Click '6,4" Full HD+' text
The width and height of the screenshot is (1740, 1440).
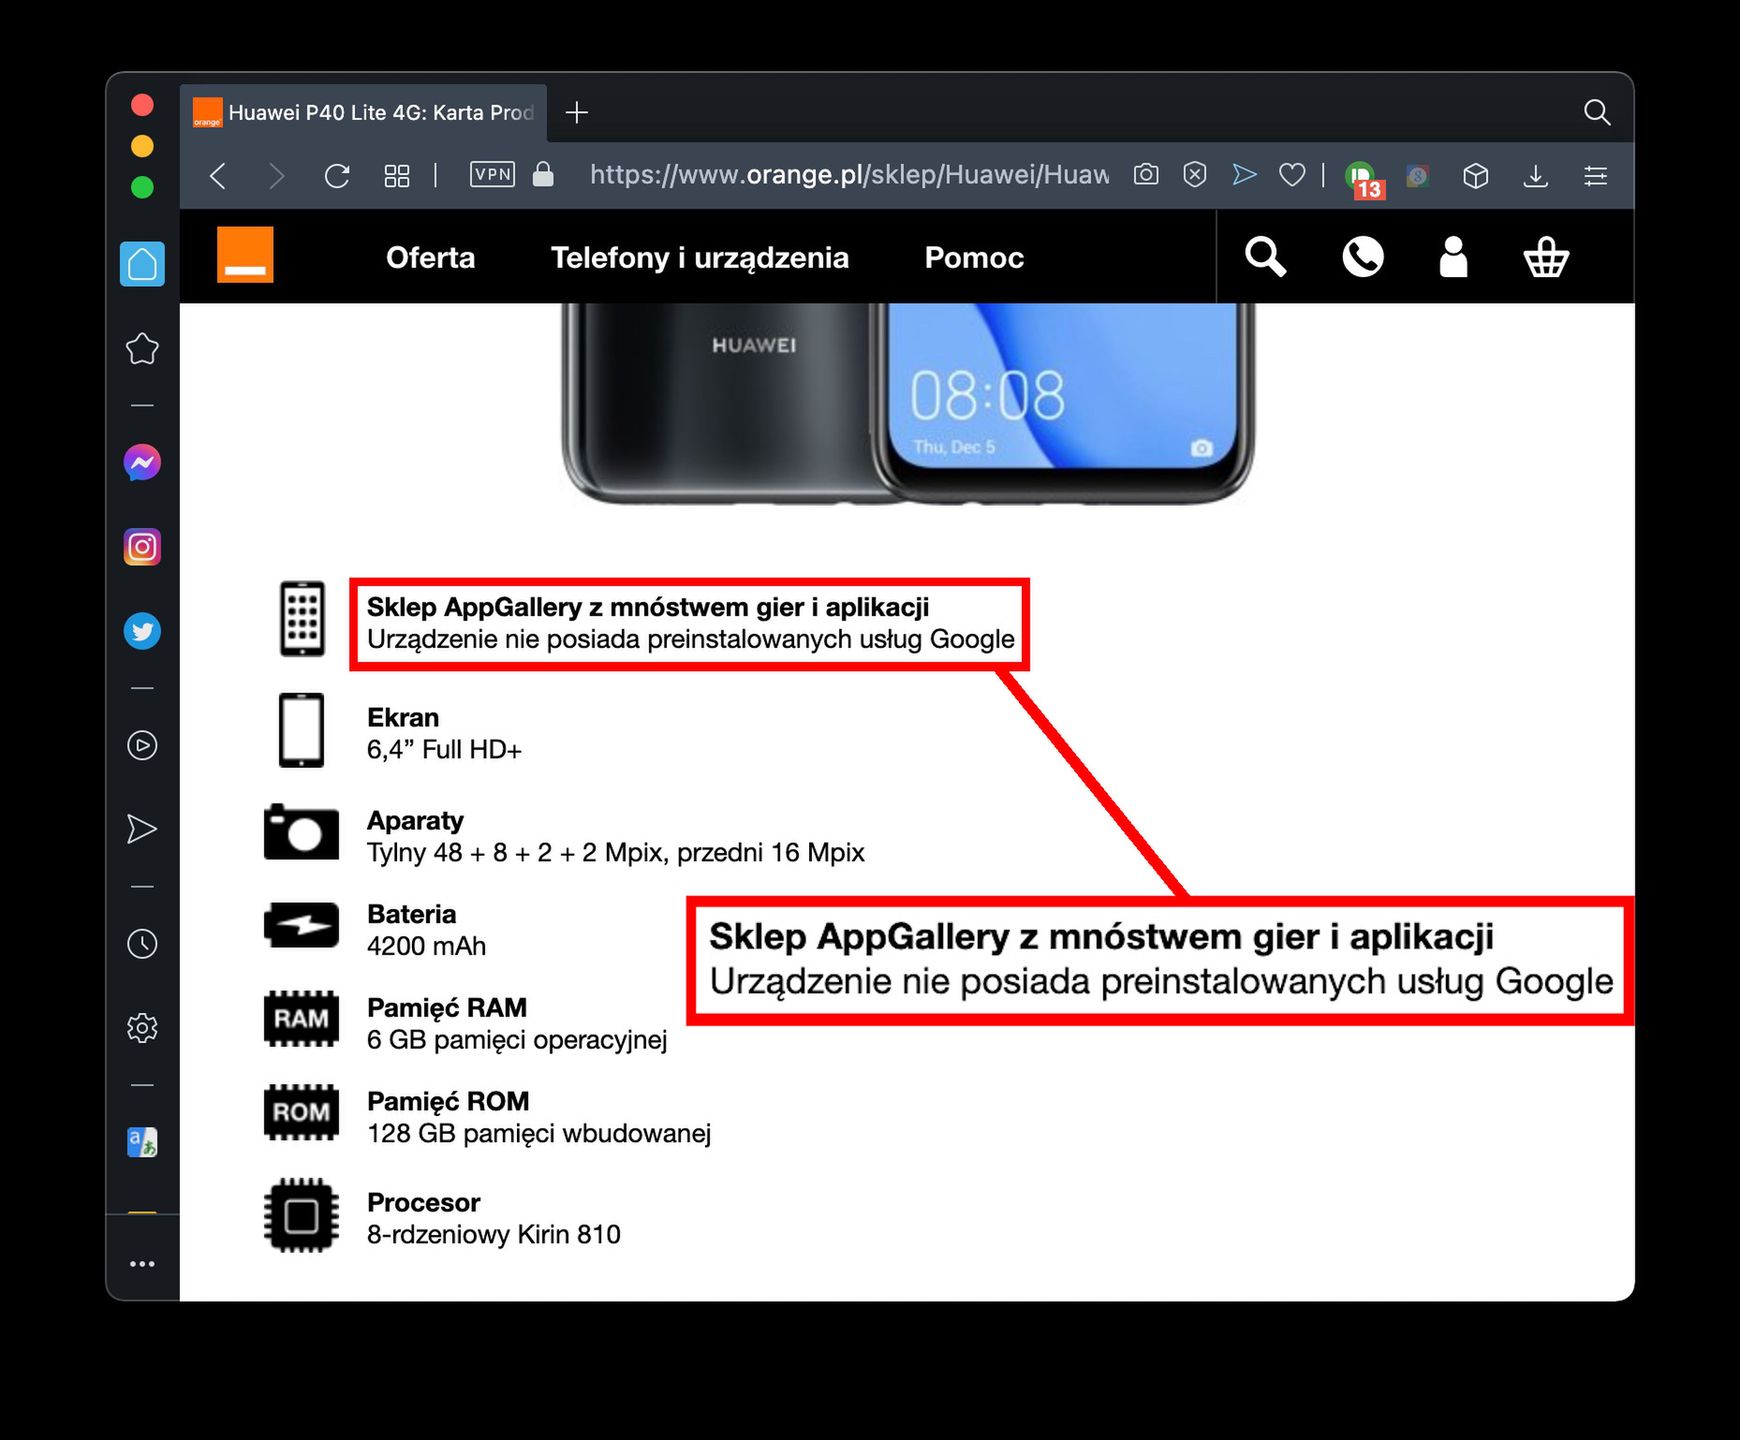click(444, 750)
